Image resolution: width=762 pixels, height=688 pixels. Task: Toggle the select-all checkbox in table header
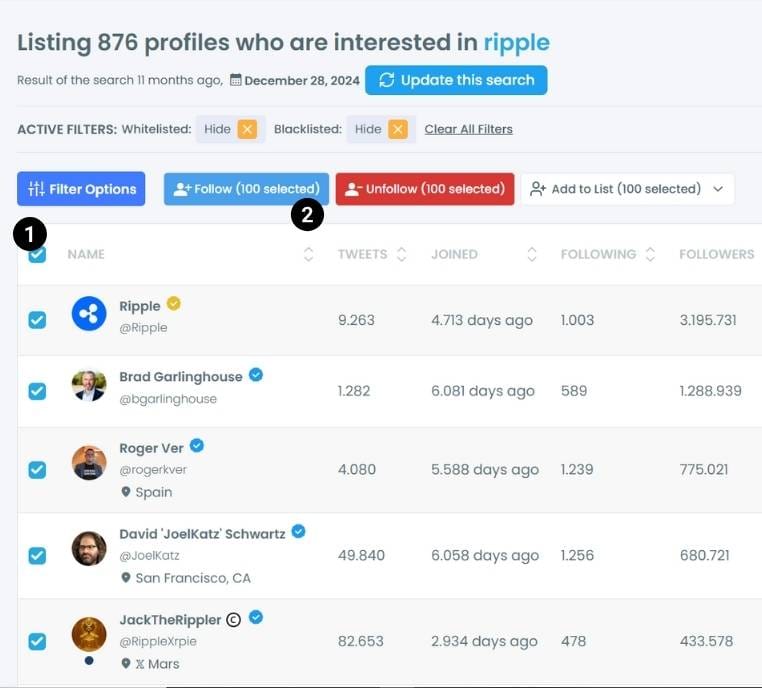click(x=38, y=255)
